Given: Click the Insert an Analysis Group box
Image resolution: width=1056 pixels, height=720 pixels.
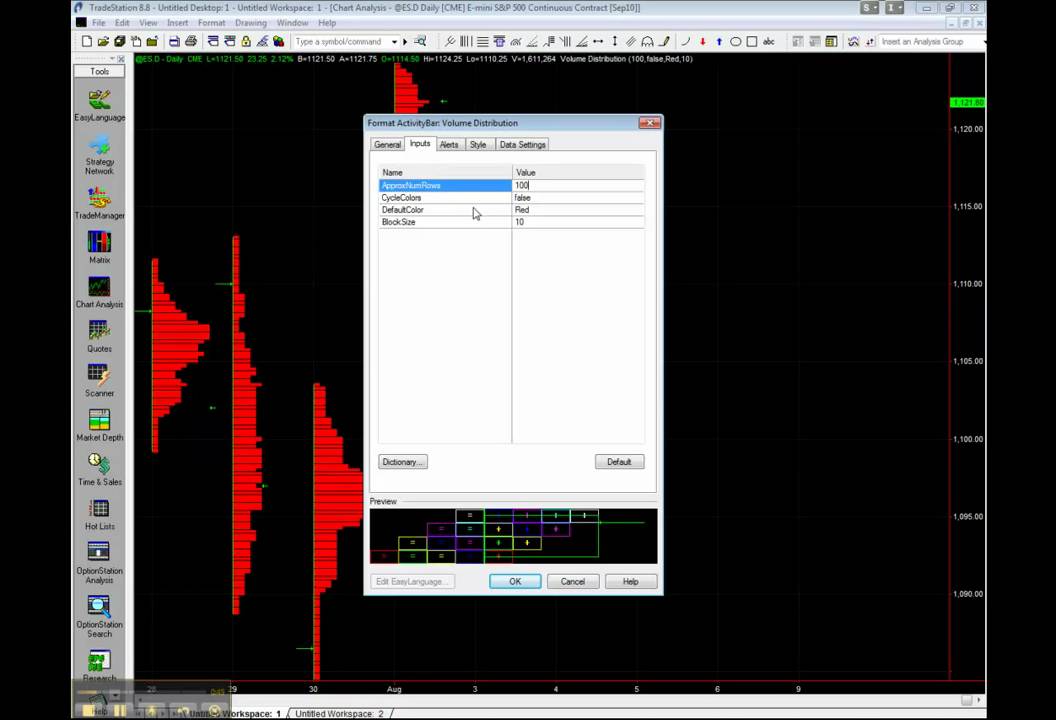Looking at the screenshot, I should coord(930,42).
